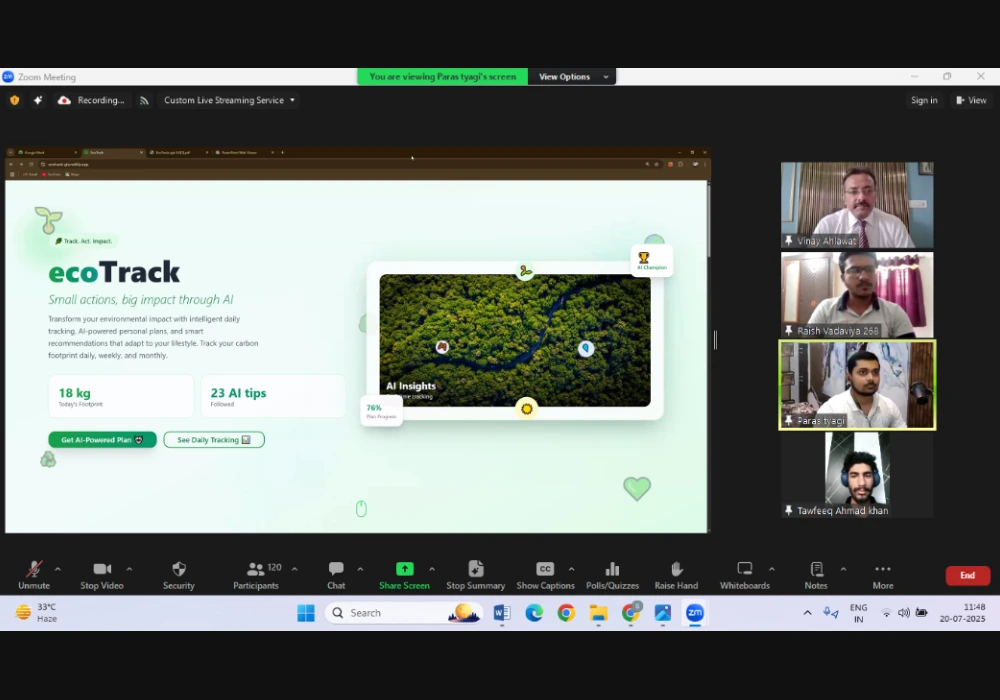
Task: Open the Security shield icon
Action: point(179,569)
